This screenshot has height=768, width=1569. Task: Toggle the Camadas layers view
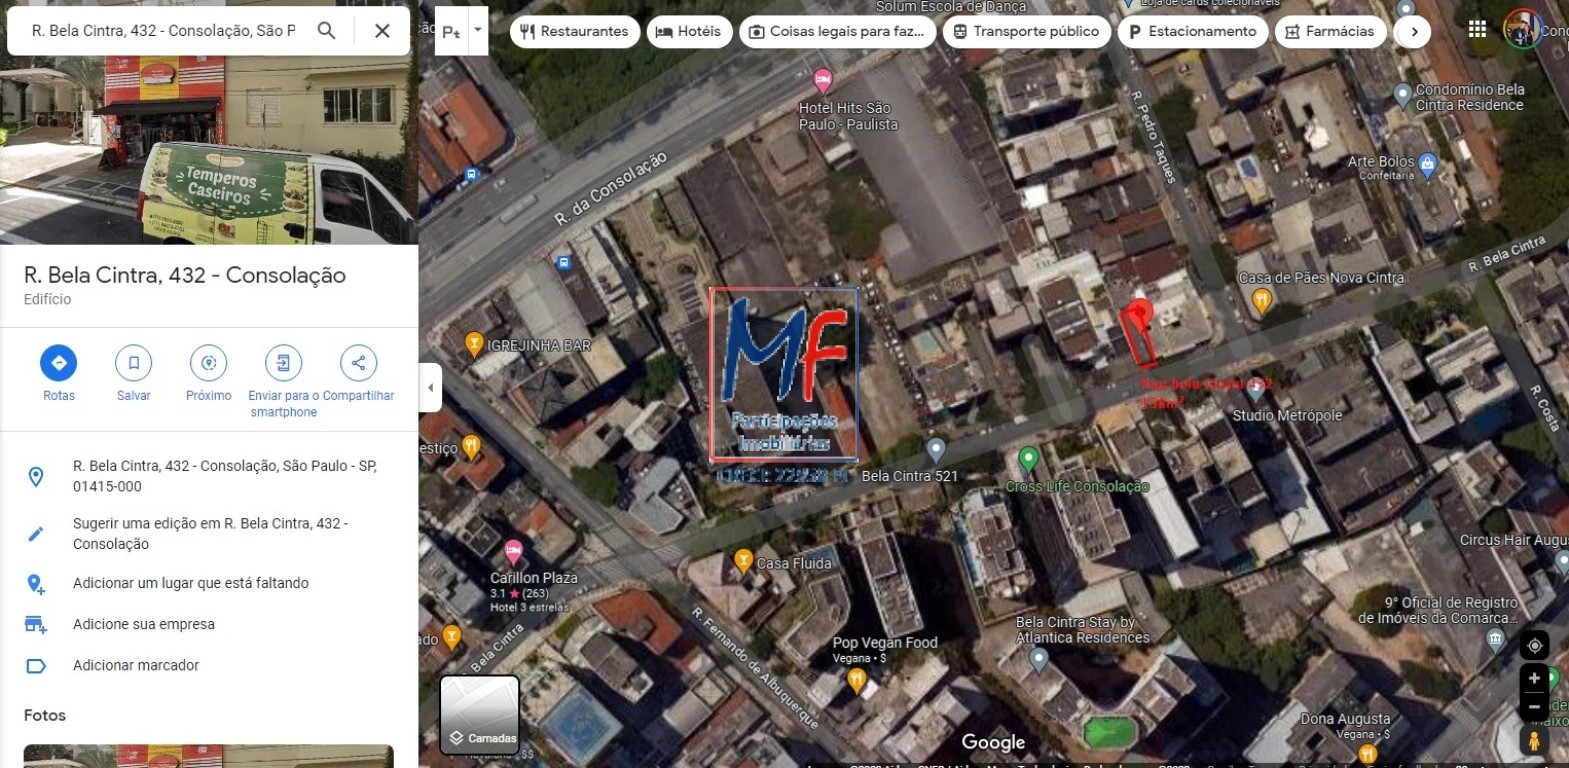pyautogui.click(x=480, y=715)
